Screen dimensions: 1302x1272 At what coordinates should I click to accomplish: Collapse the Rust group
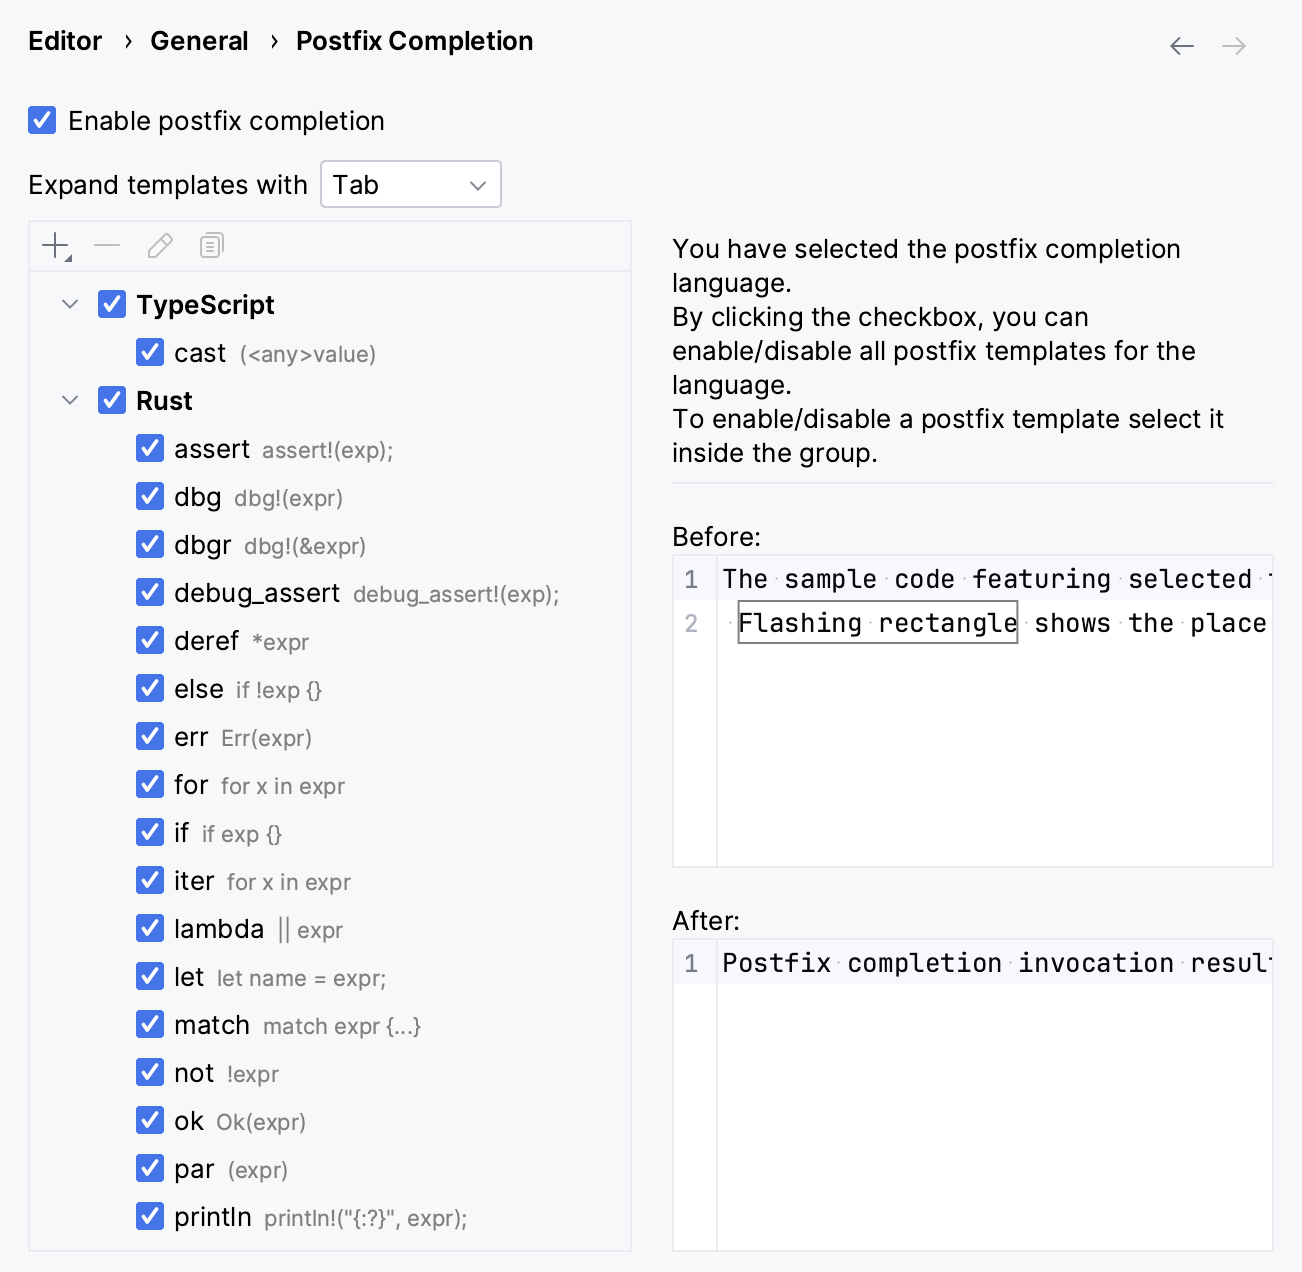point(69,400)
